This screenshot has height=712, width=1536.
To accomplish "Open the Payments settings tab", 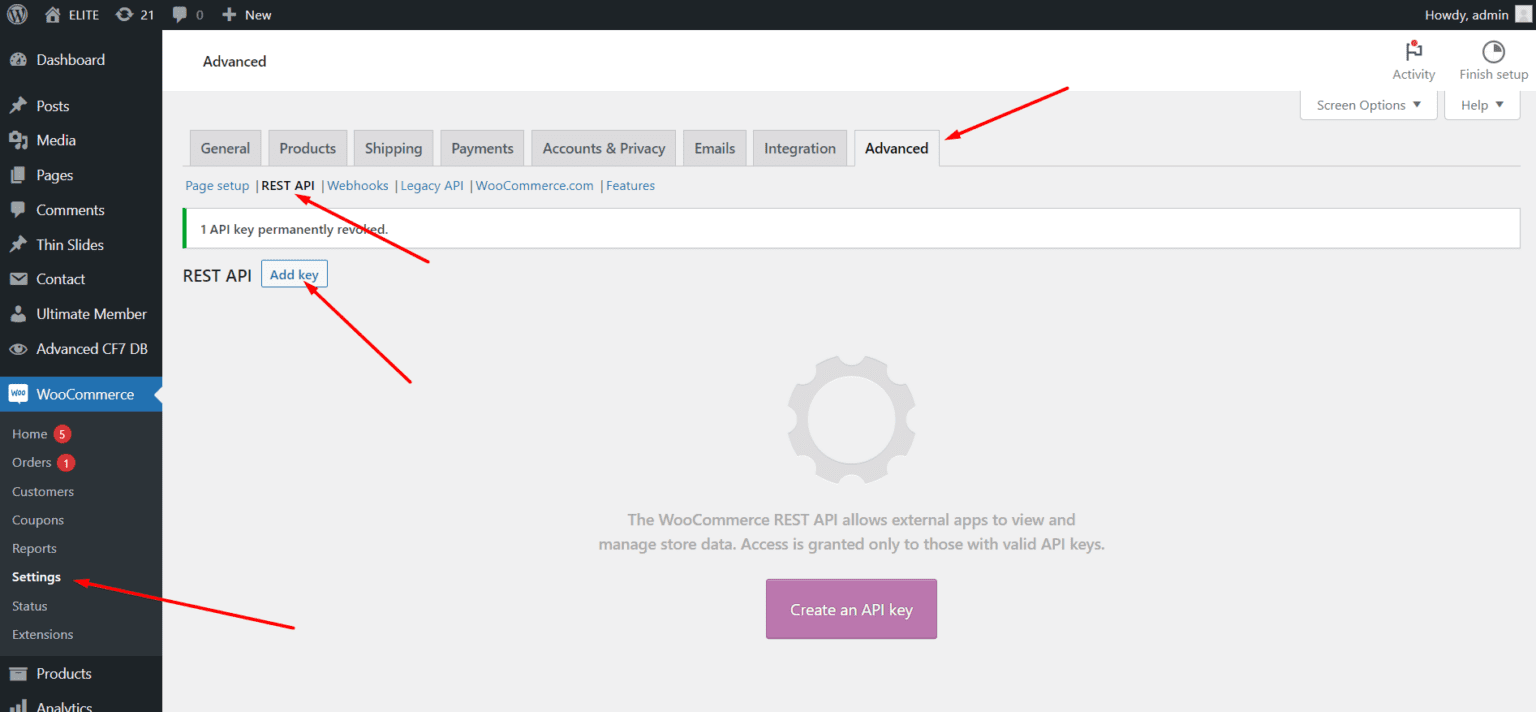I will pyautogui.click(x=482, y=148).
